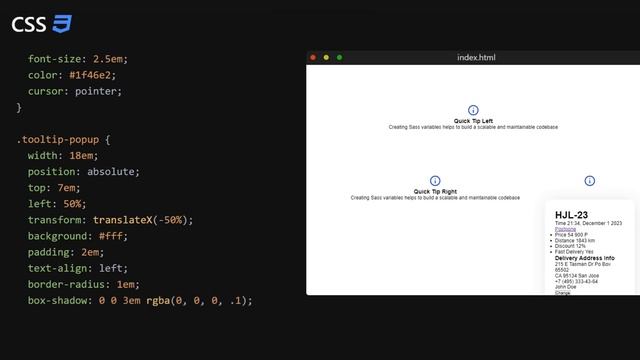The height and width of the screenshot is (360, 640).
Task: Click the blue CSS3 shield logo
Action: click(62, 24)
